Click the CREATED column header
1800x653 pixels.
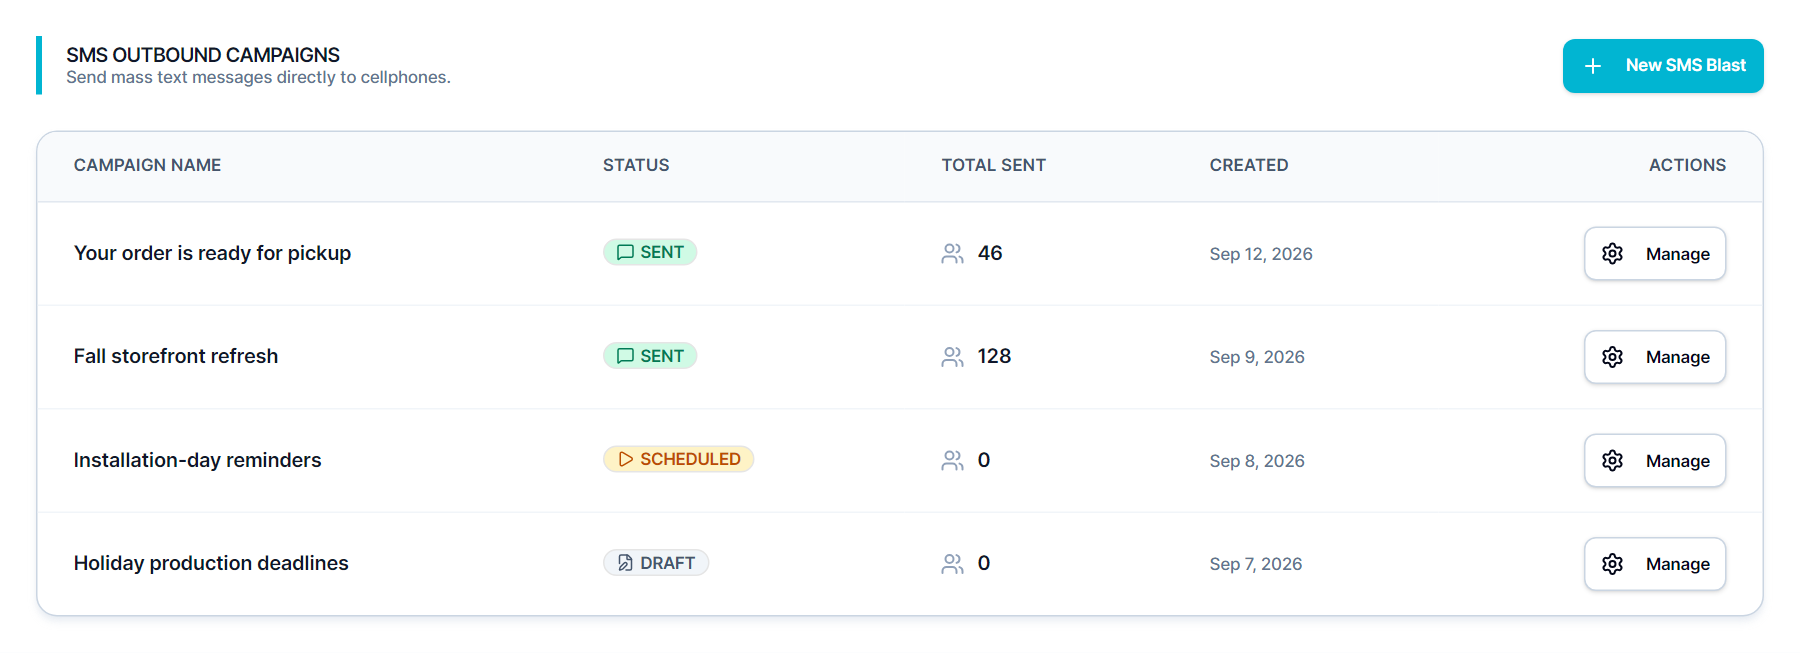pyautogui.click(x=1249, y=165)
